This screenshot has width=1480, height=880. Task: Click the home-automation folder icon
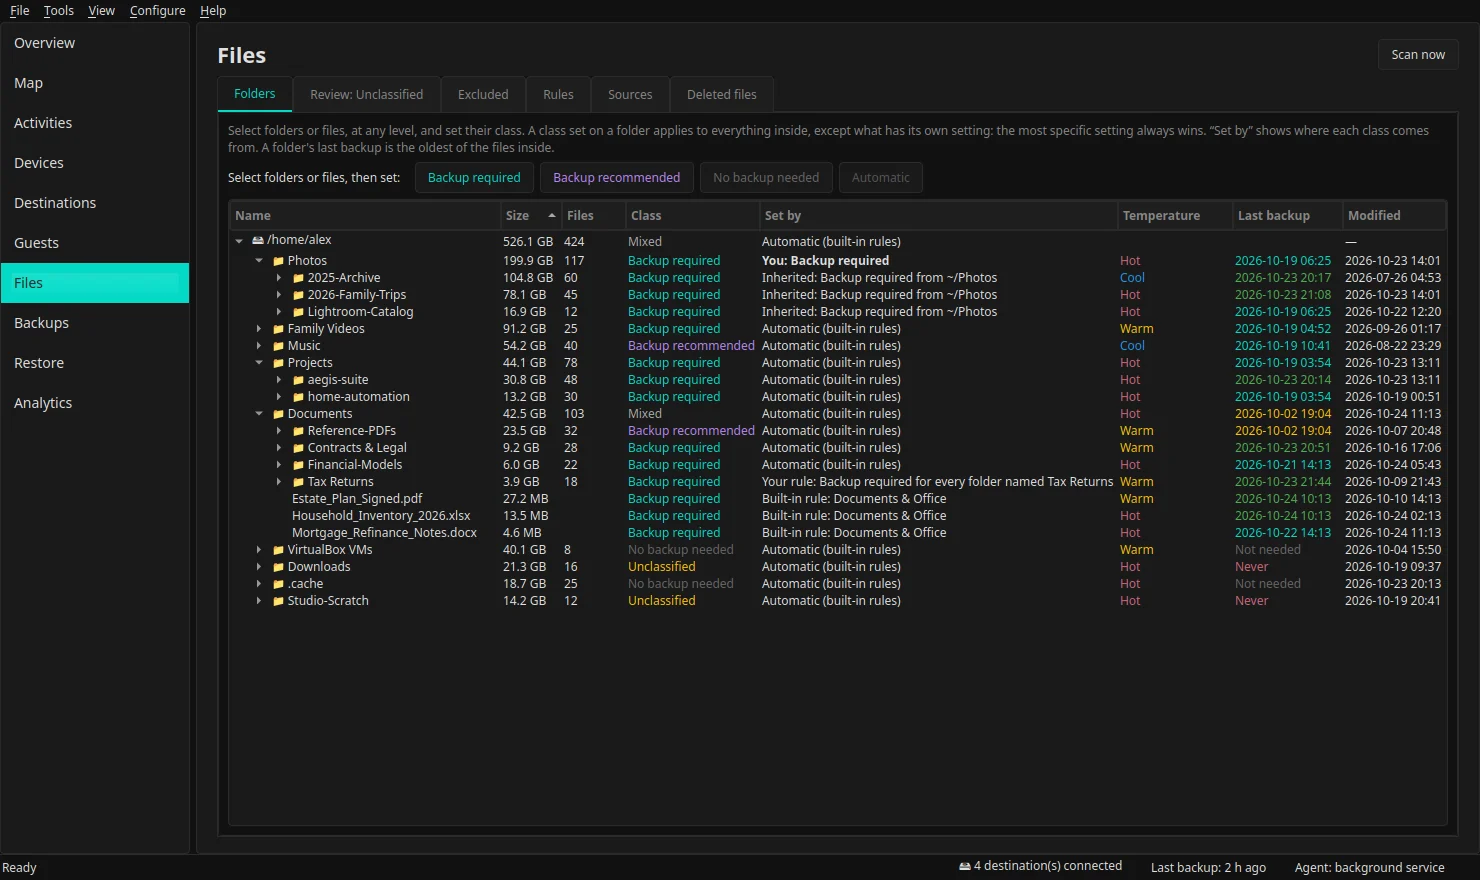click(x=298, y=397)
